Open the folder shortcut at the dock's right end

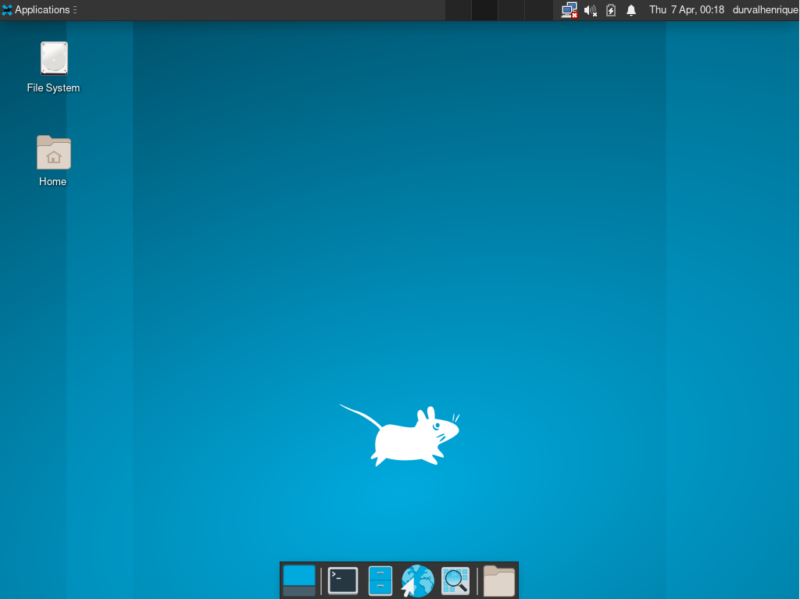coord(496,578)
